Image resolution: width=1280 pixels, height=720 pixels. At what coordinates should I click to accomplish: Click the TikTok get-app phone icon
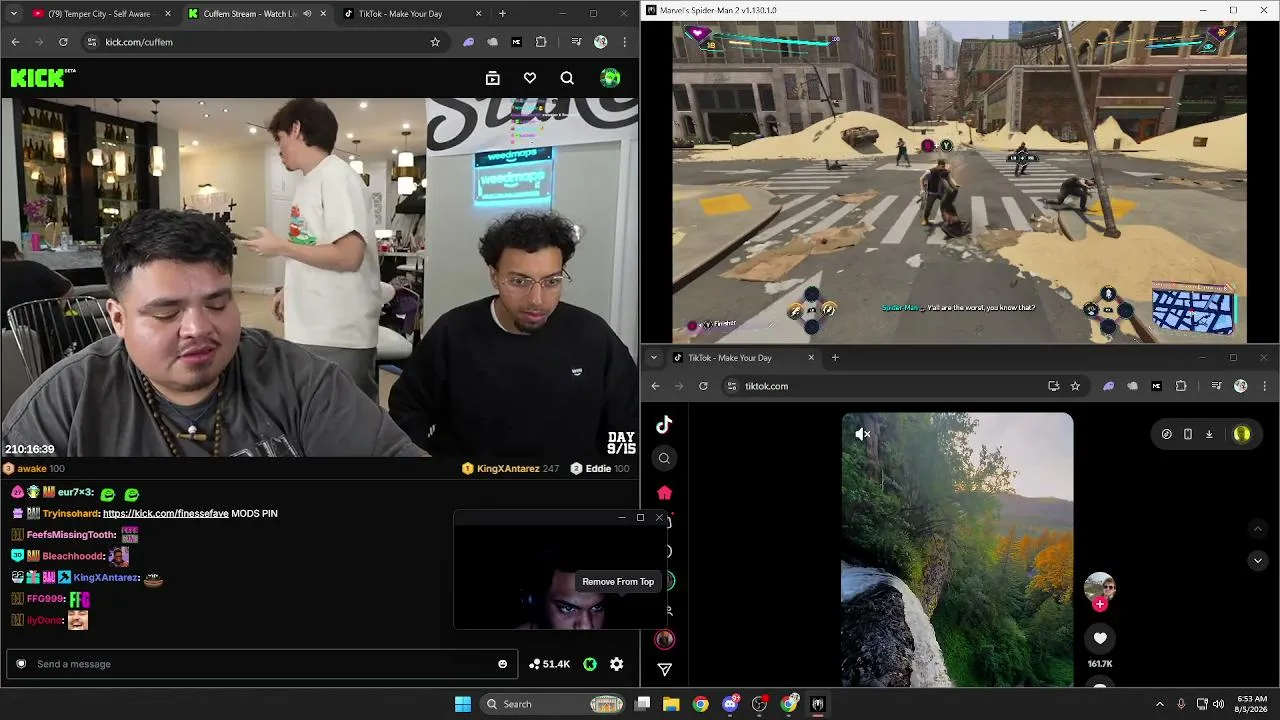click(1187, 434)
